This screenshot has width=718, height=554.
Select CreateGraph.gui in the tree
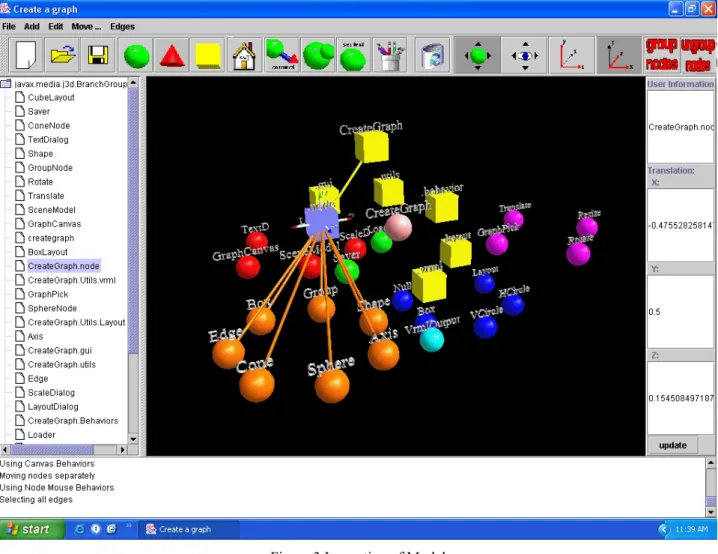pos(60,351)
